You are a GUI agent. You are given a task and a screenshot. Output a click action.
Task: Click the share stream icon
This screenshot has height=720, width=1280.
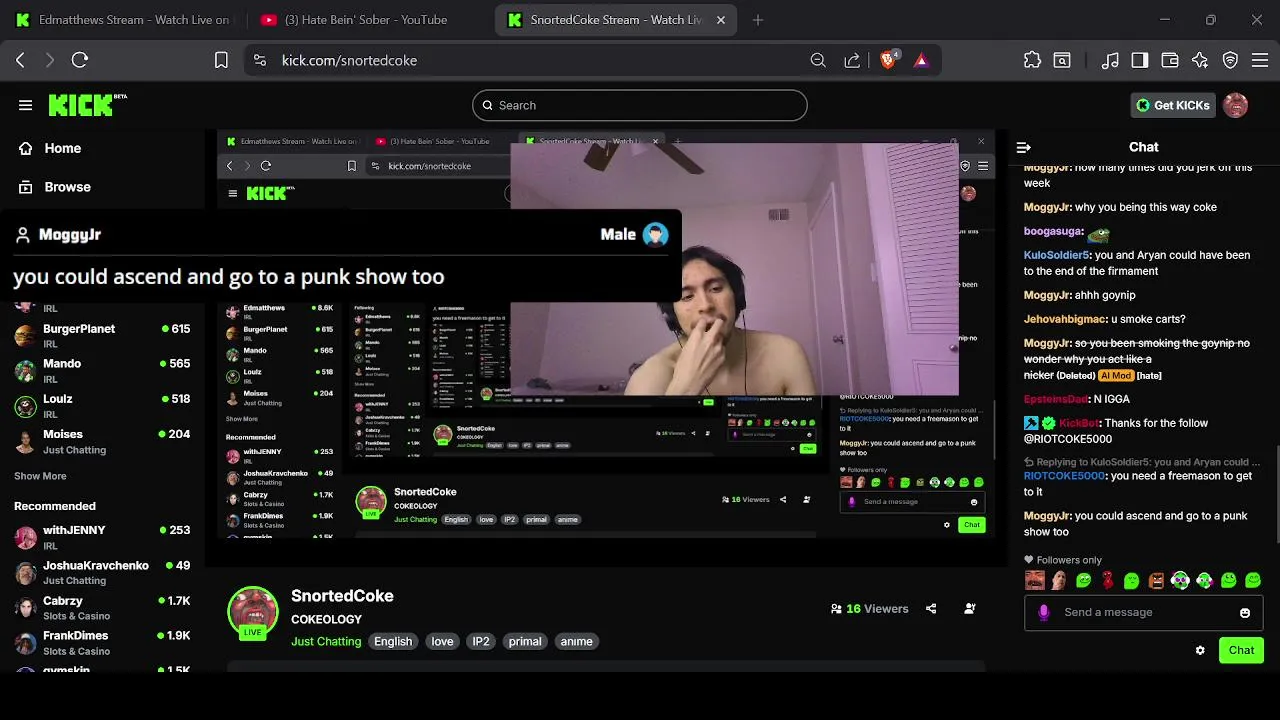point(931,608)
